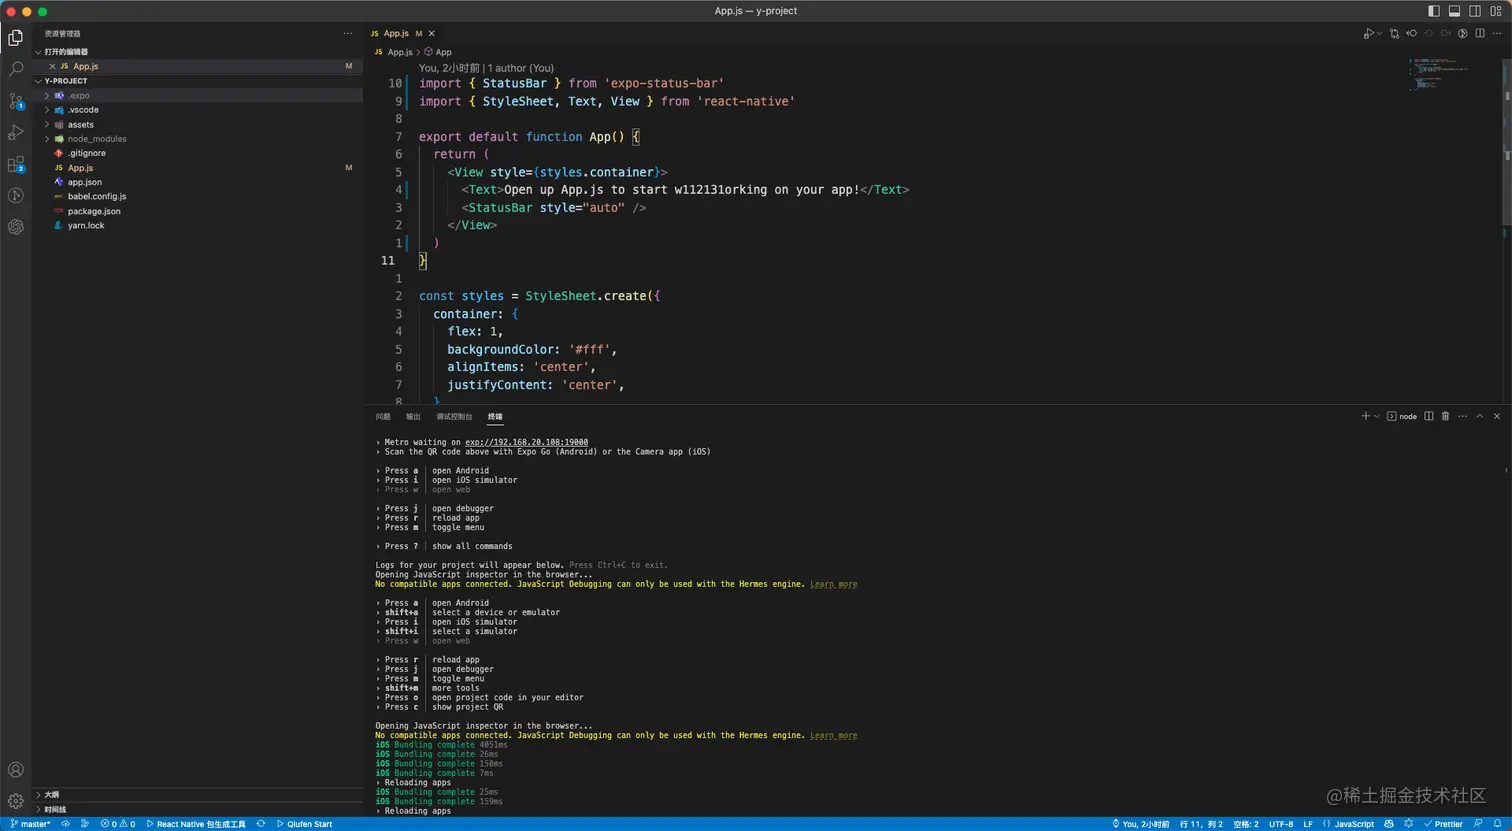The height and width of the screenshot is (831, 1512).
Task: Open package.json in the explorer
Action: [x=94, y=211]
